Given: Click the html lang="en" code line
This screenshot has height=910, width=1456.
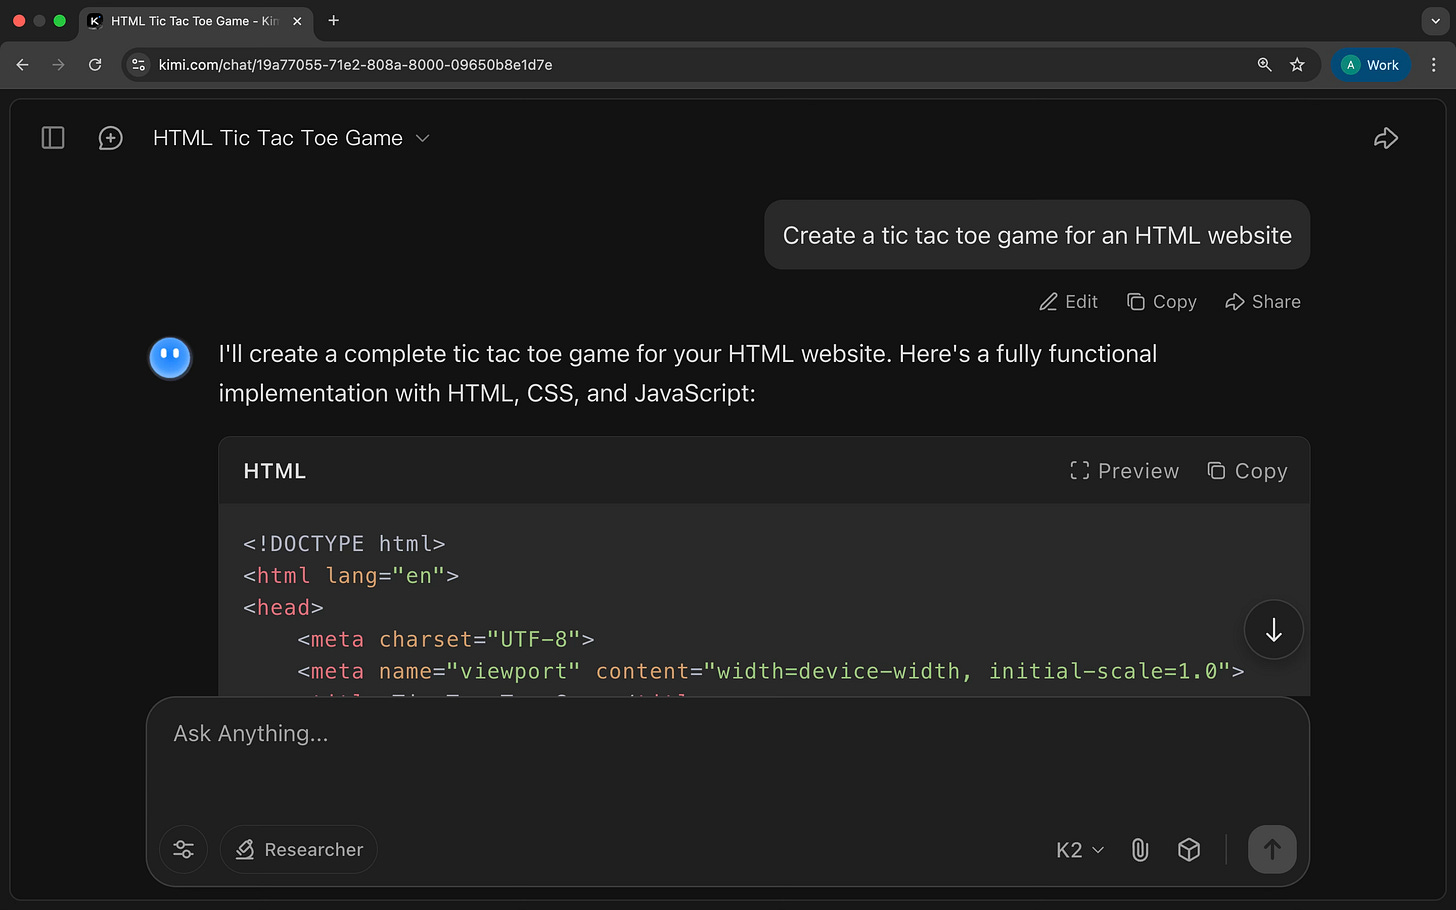Looking at the screenshot, I should [351, 576].
